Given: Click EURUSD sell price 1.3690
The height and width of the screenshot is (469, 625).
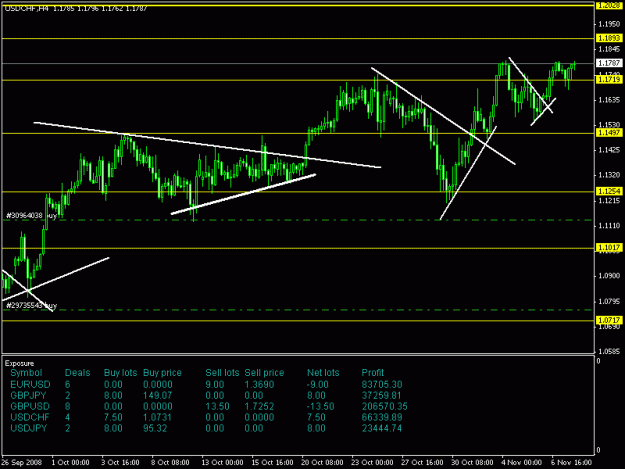Looking at the screenshot, I should click(x=259, y=385).
